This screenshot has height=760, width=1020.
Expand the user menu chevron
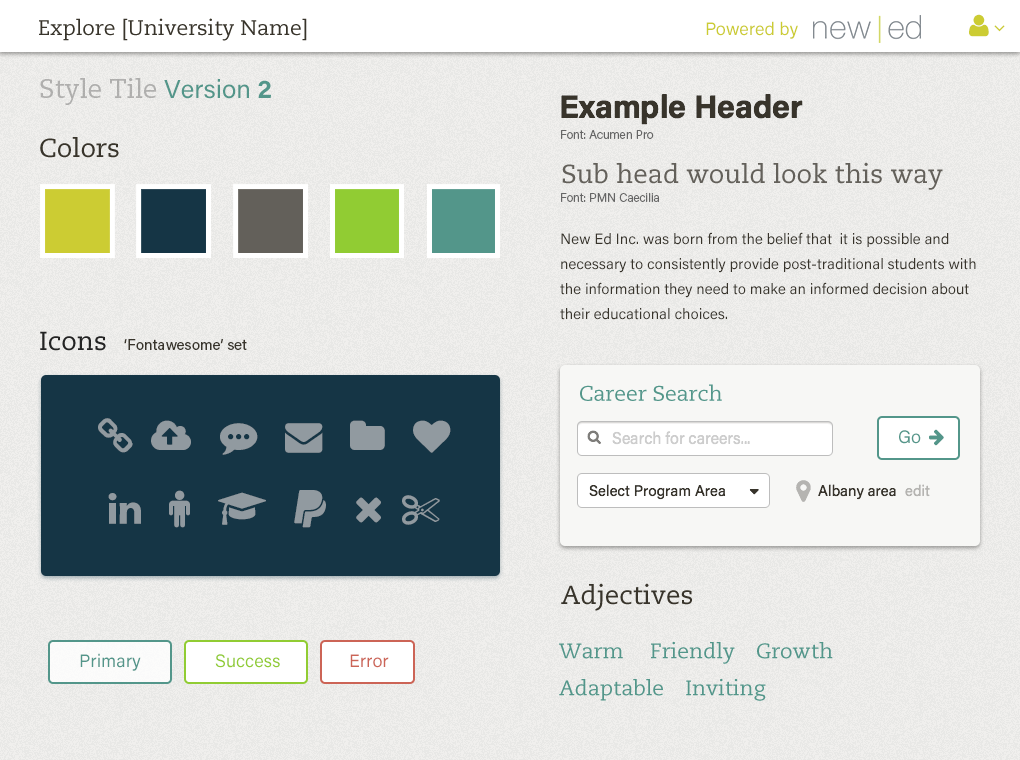pyautogui.click(x=1000, y=28)
